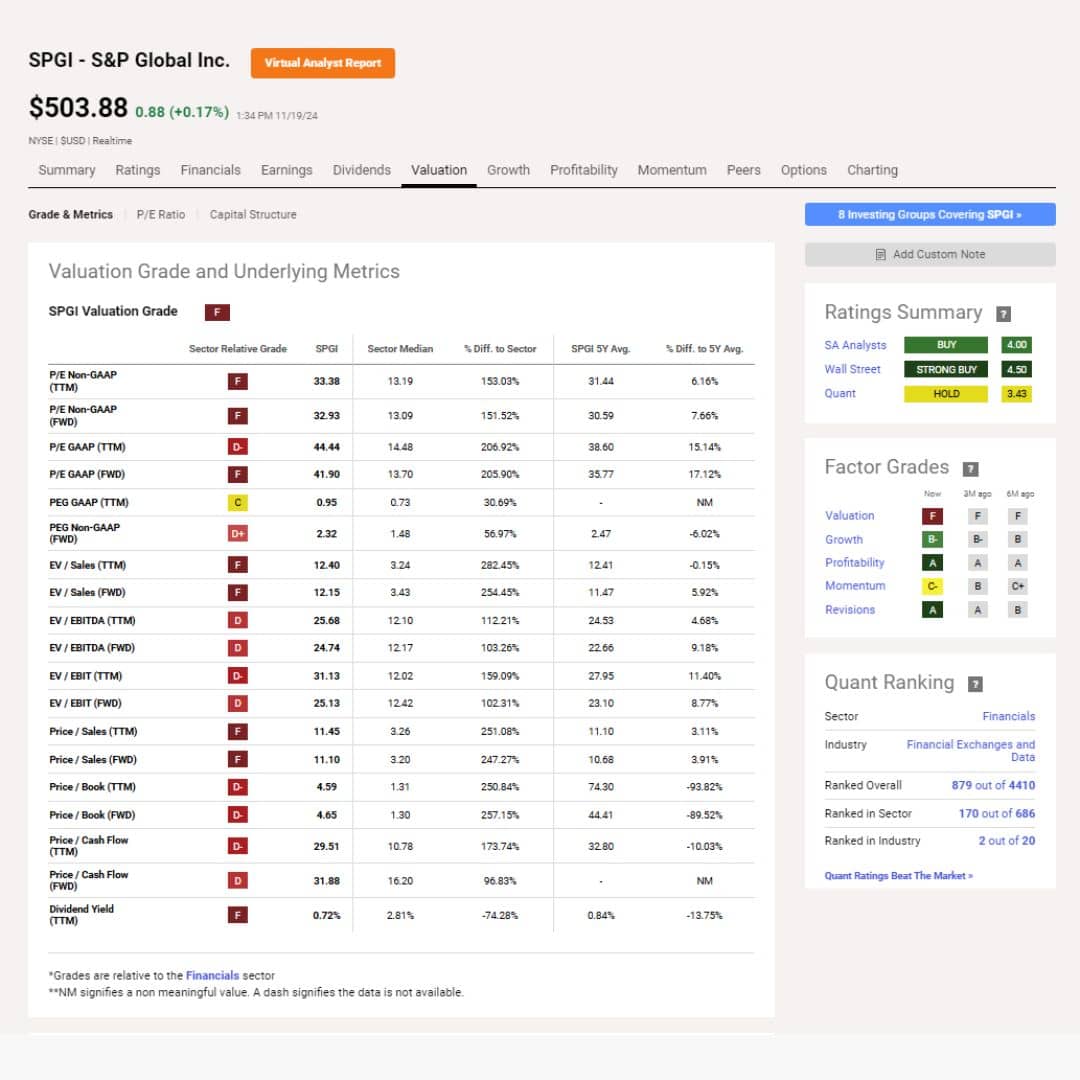Click grade badge for P/E Non-GAAP (TTM)

238,382
